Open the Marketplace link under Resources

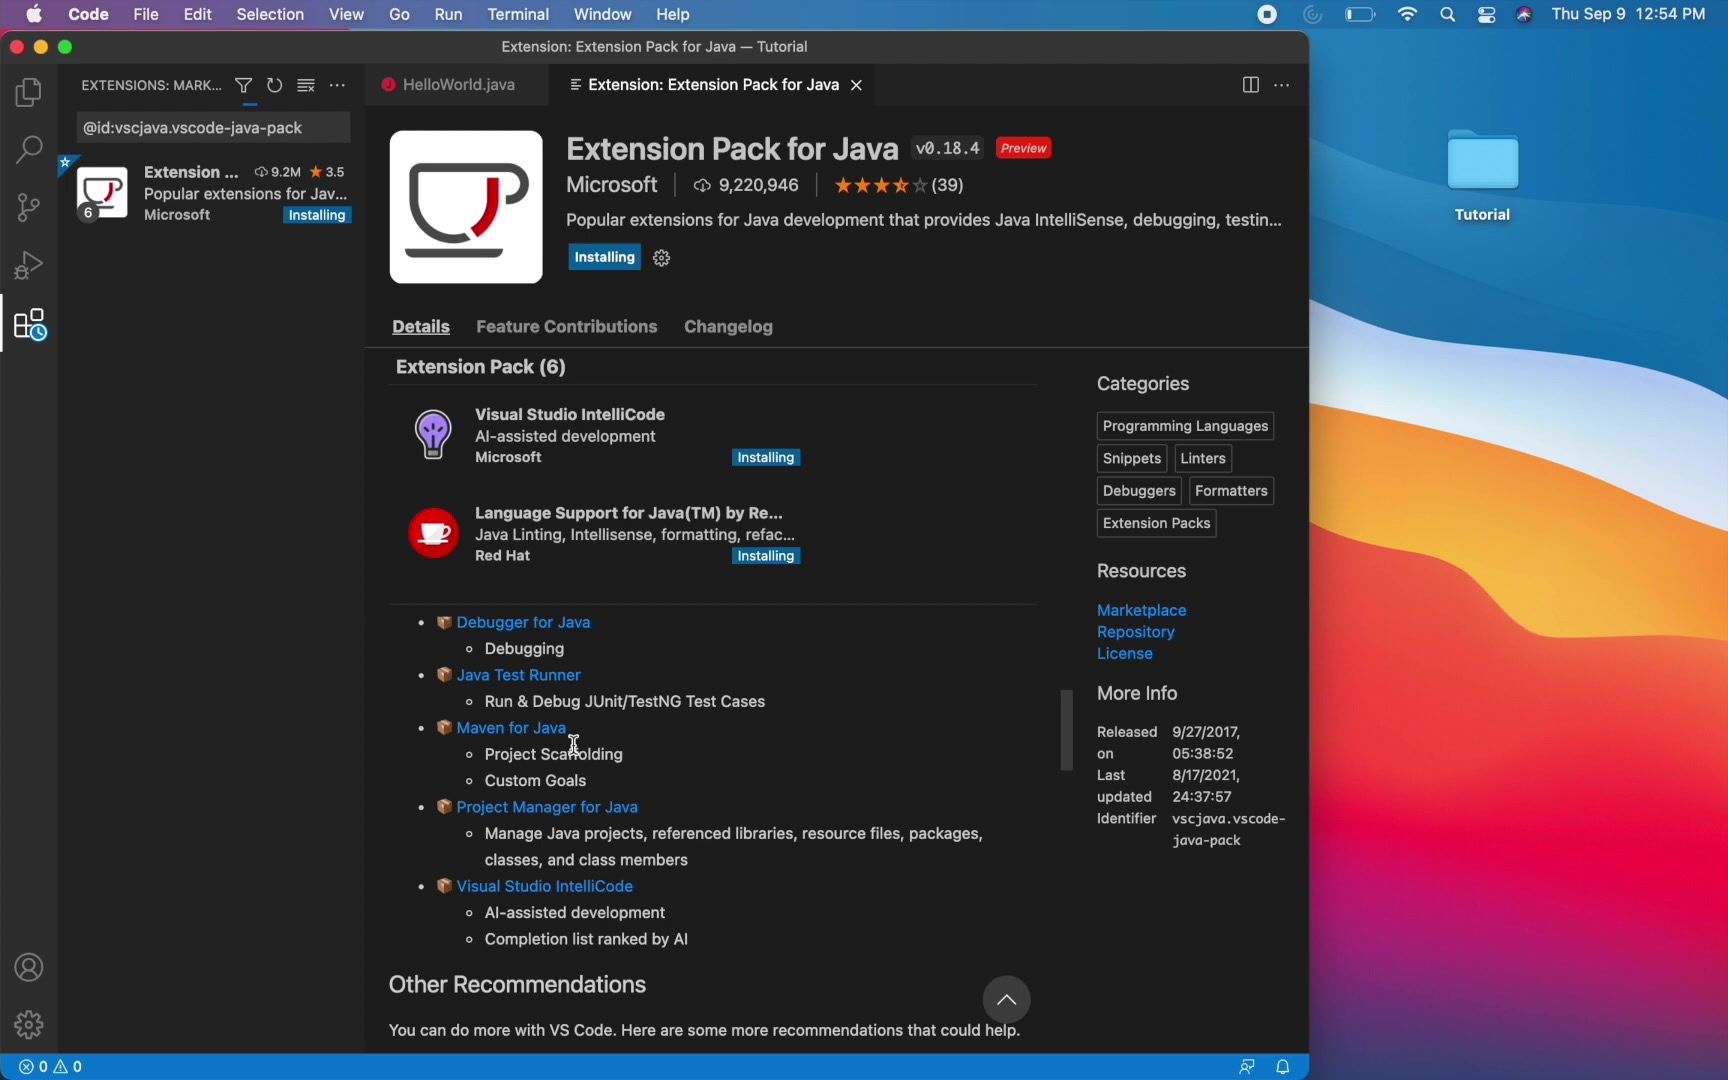click(x=1141, y=610)
